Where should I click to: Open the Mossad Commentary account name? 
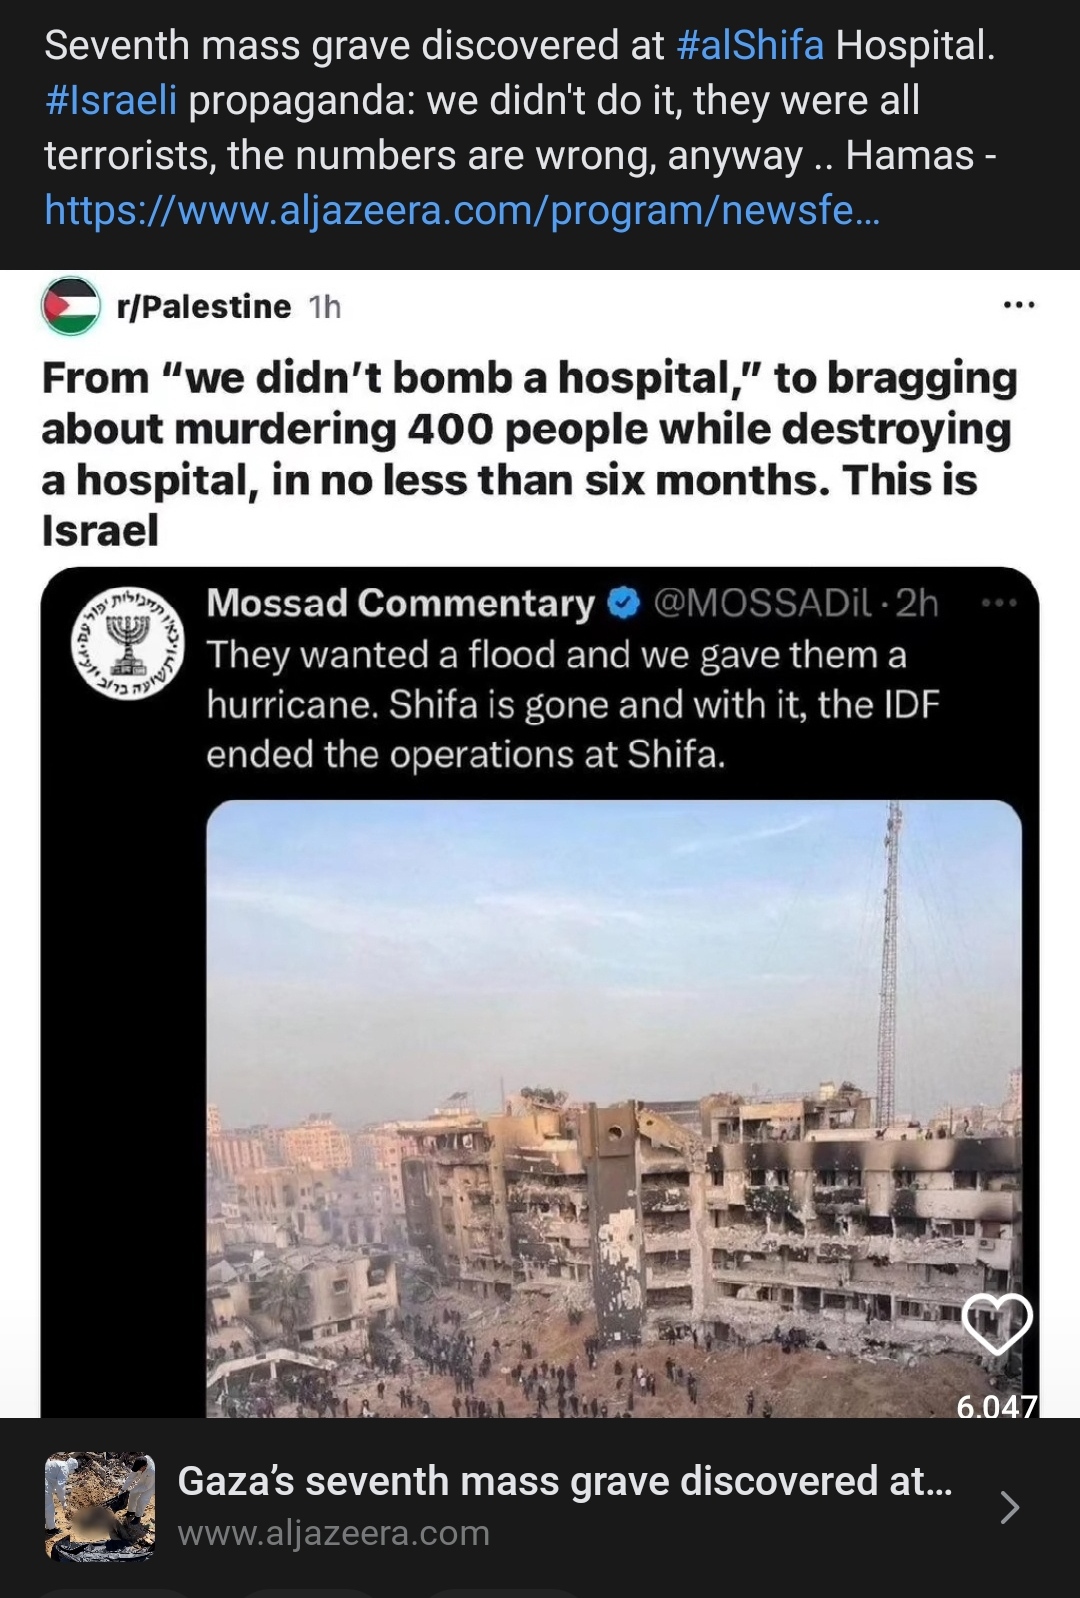click(400, 603)
